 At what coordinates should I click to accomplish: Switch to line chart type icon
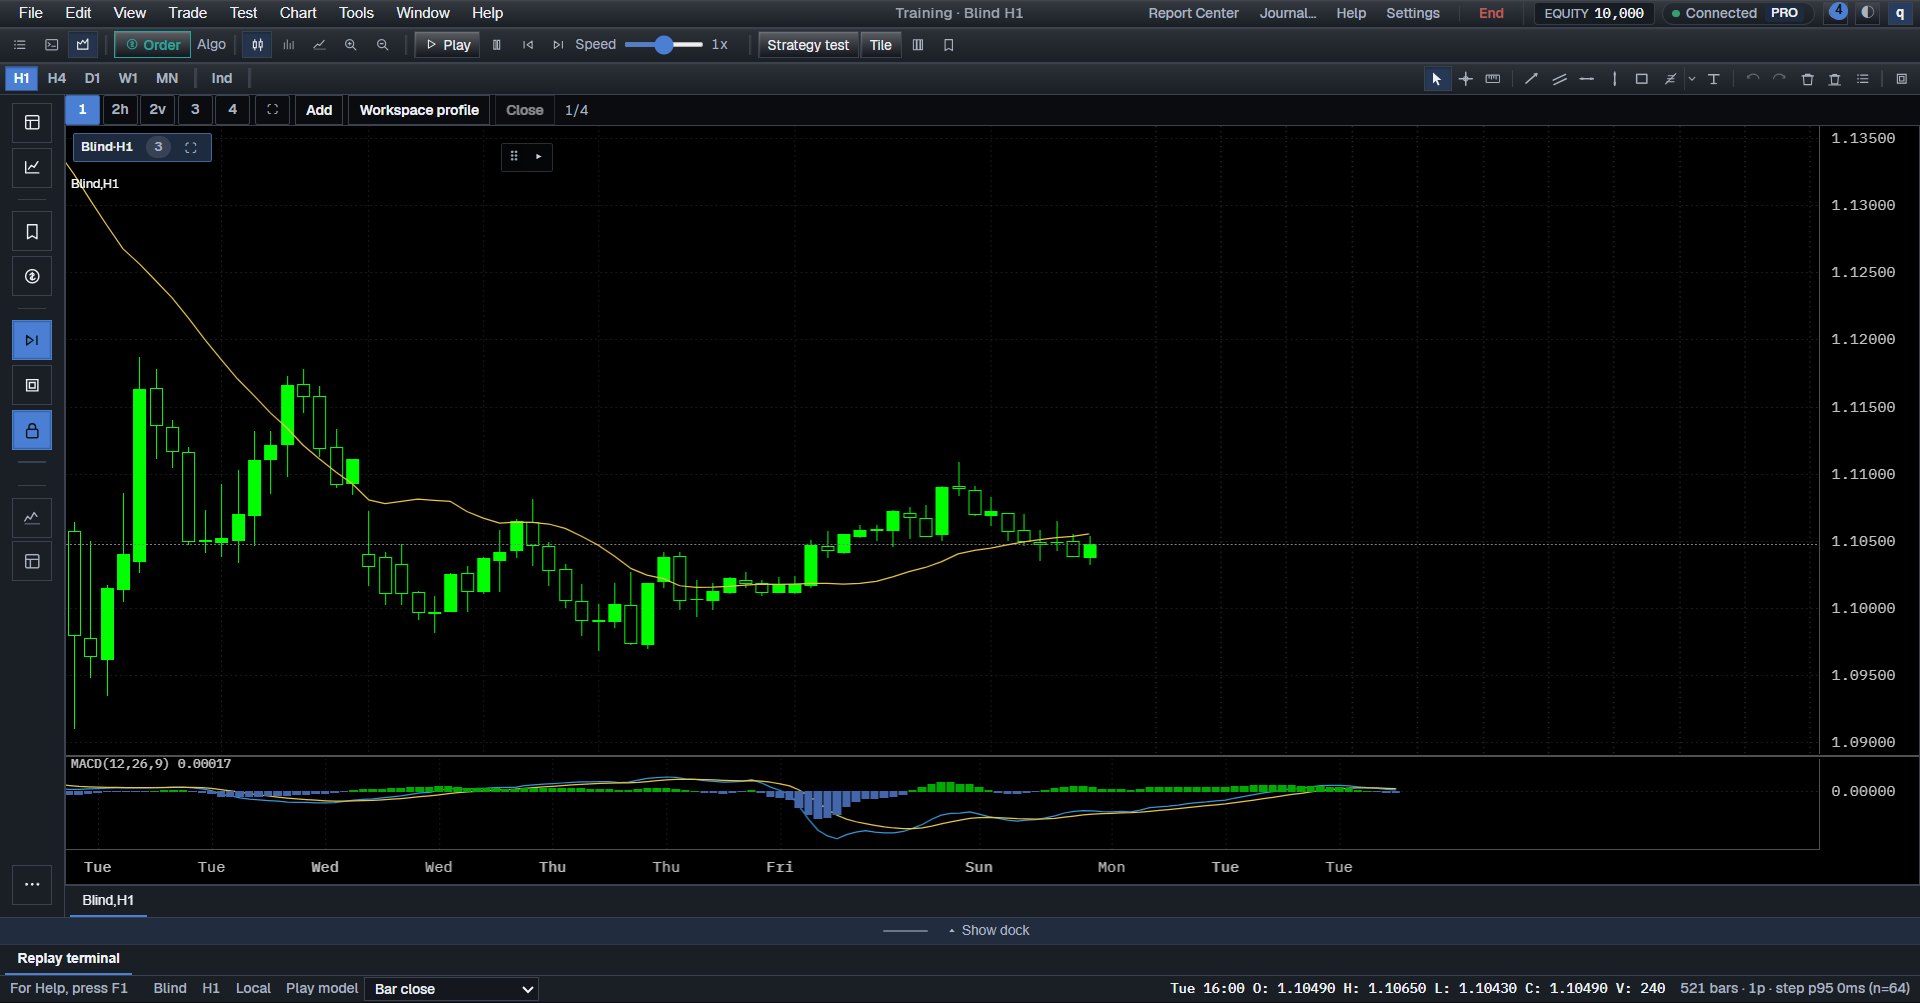click(320, 45)
